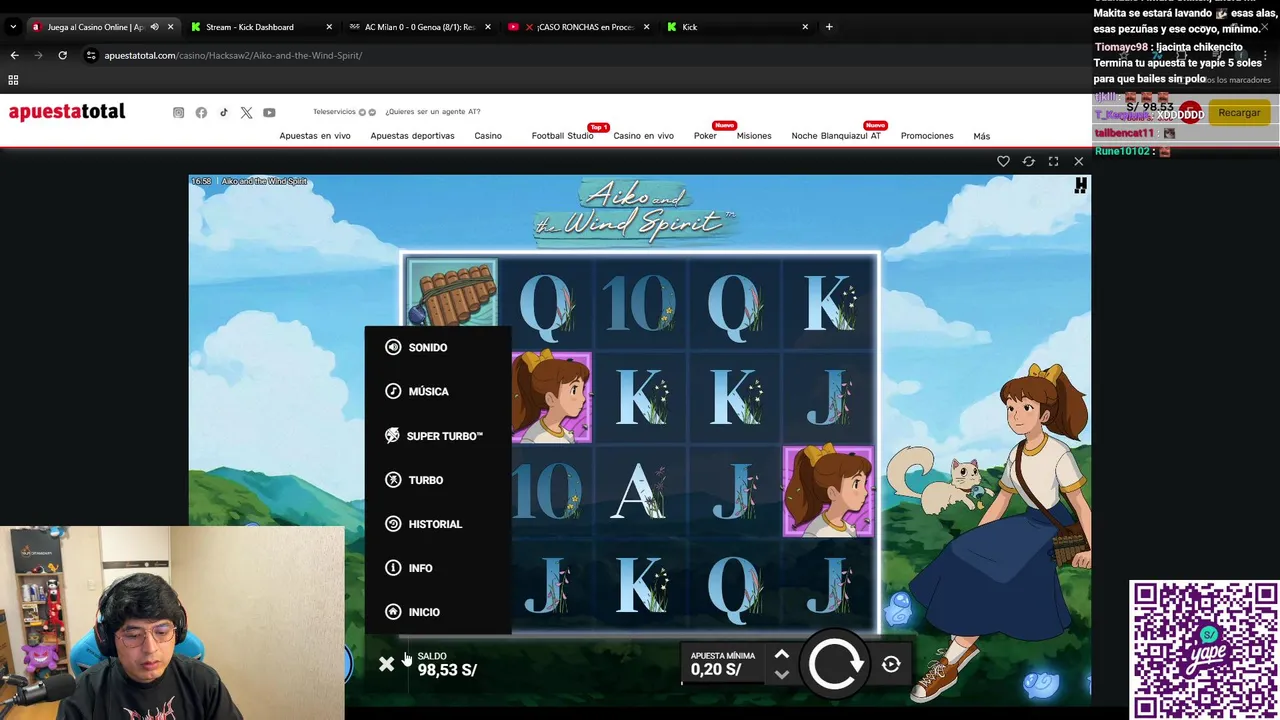Click the Recargar button
This screenshot has width=1280, height=720.
click(x=1239, y=113)
